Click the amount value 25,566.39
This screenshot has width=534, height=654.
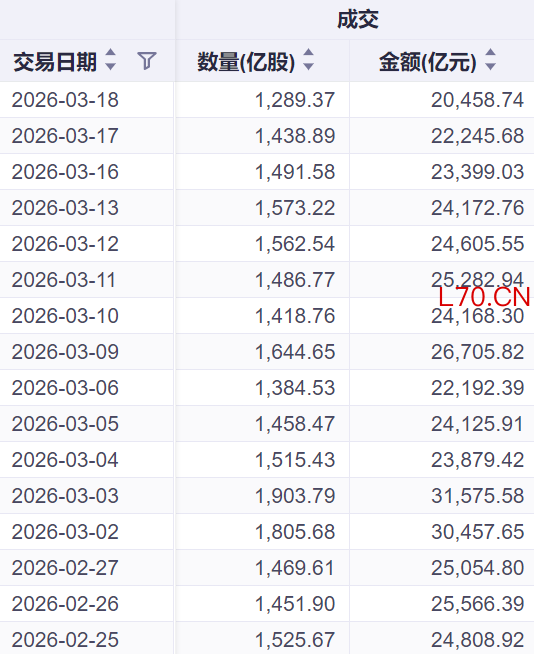tap(477, 604)
